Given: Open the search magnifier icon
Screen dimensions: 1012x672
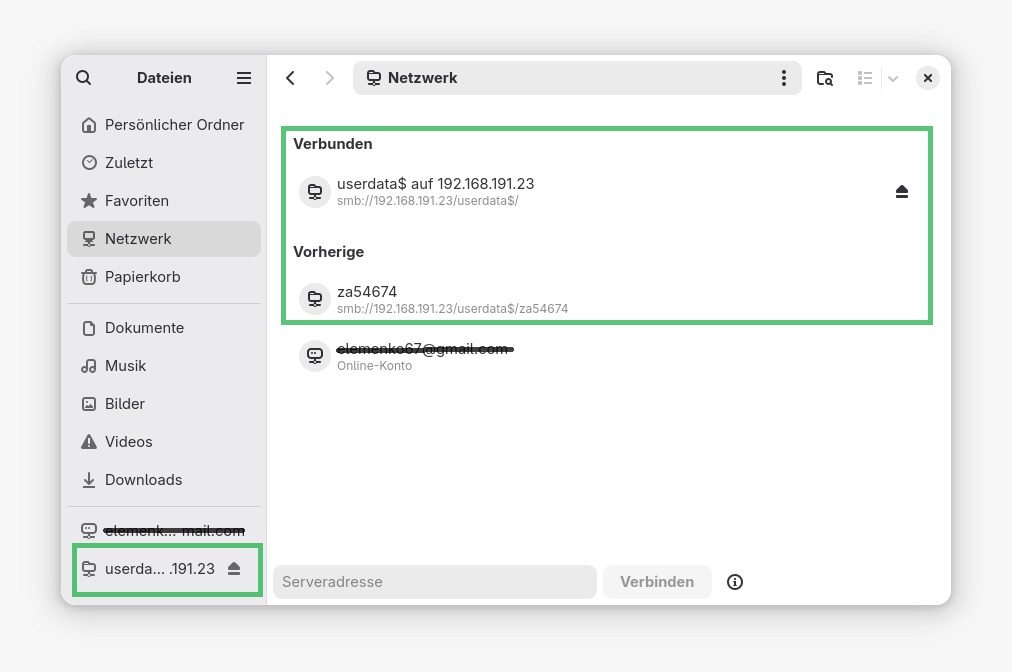Looking at the screenshot, I should coord(83,78).
